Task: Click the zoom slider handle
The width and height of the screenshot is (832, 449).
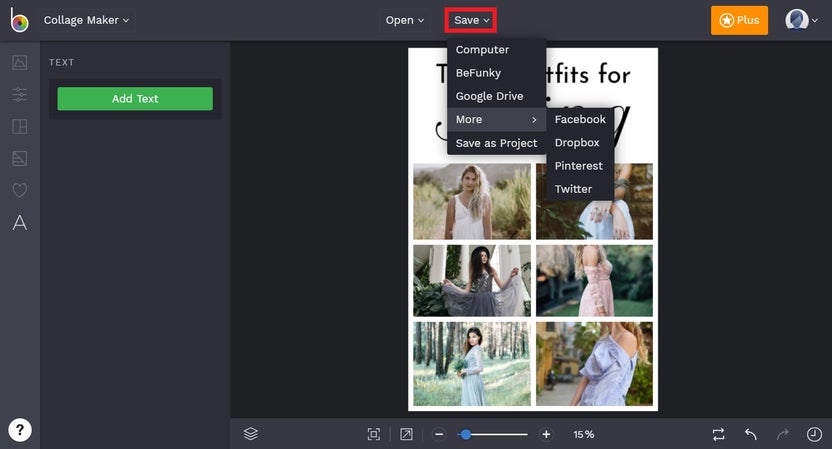Action: pos(465,434)
